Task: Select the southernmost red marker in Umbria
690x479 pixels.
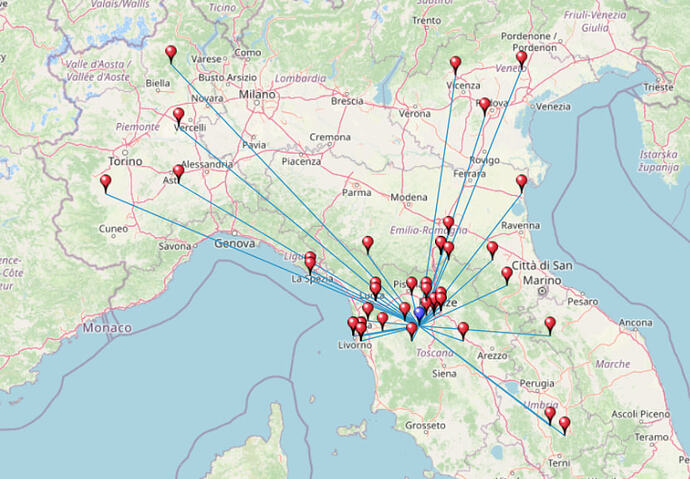Action: click(x=564, y=424)
